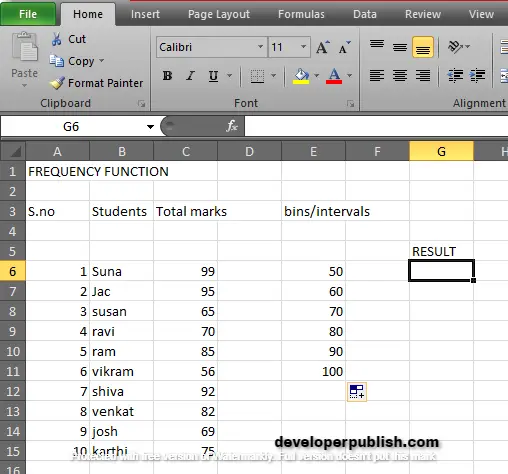
Task: Apply the yellow Fill Color swatch
Action: (301, 76)
